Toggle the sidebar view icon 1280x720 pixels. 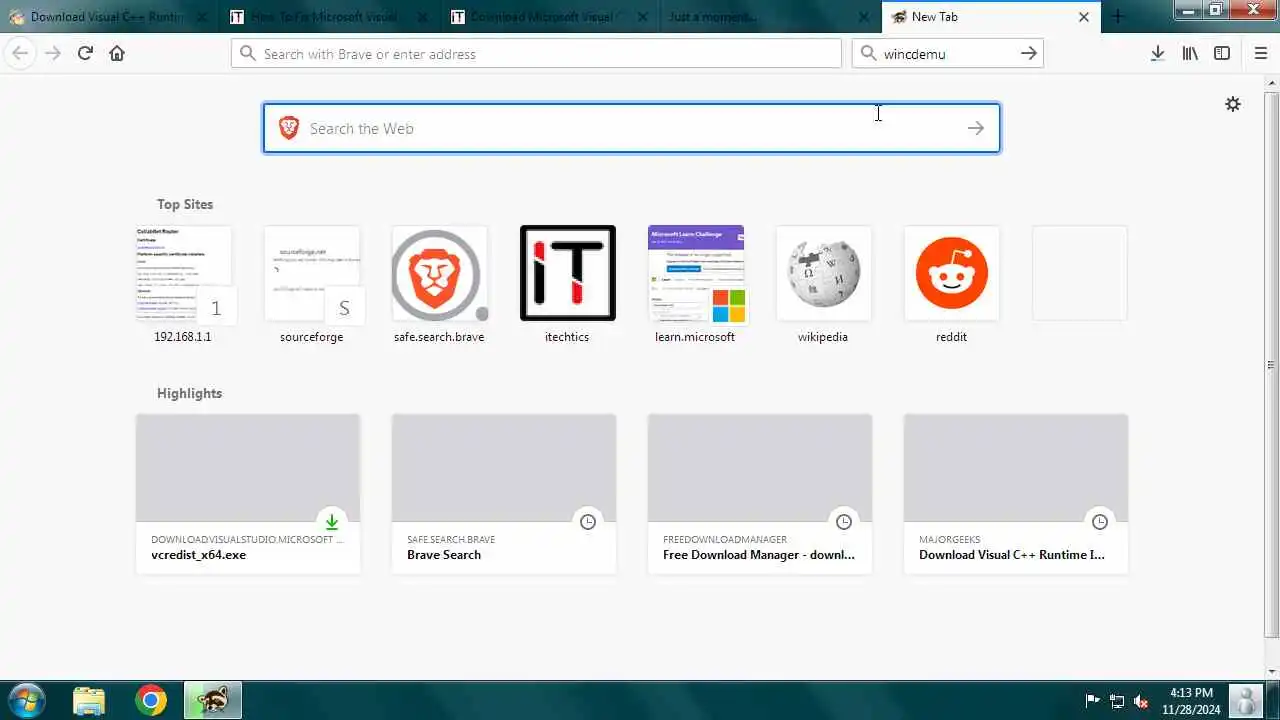tap(1222, 54)
